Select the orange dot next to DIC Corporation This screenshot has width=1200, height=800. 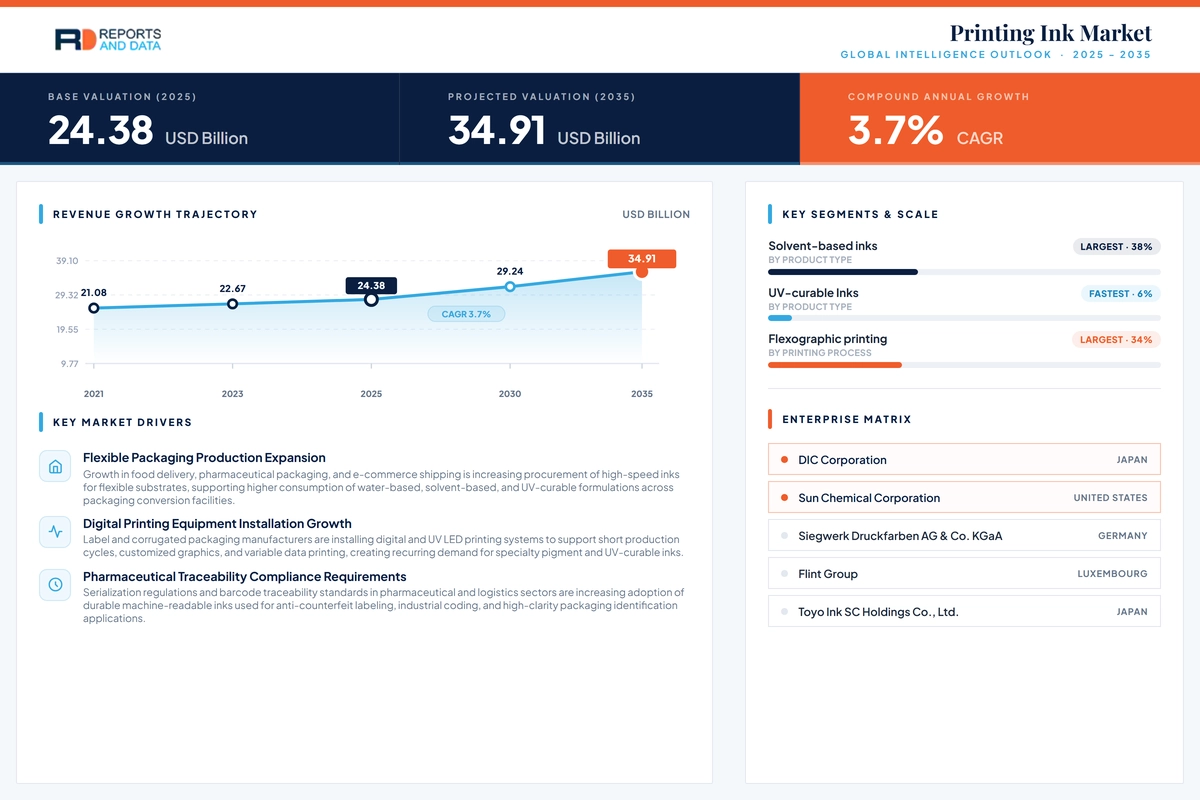click(784, 460)
